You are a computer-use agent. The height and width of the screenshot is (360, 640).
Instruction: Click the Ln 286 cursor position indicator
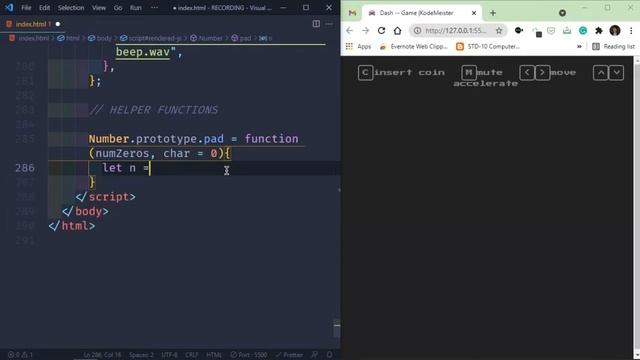tap(102, 355)
